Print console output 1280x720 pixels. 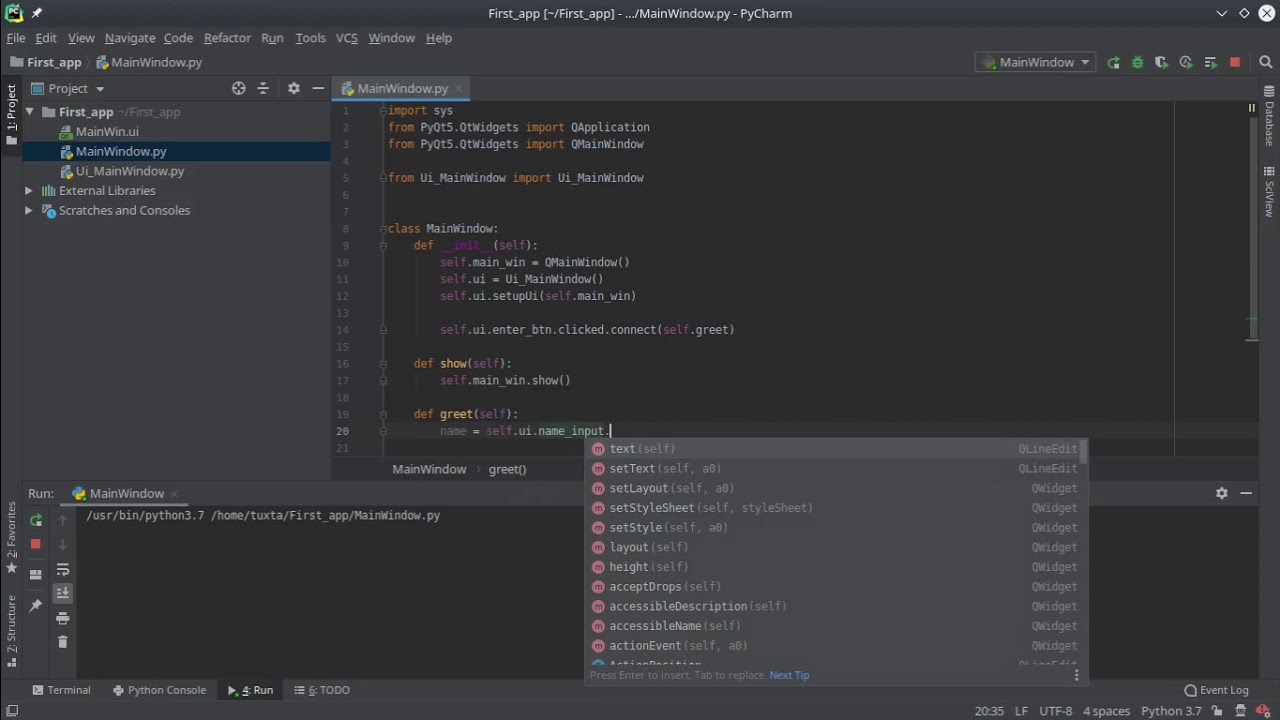pos(62,618)
